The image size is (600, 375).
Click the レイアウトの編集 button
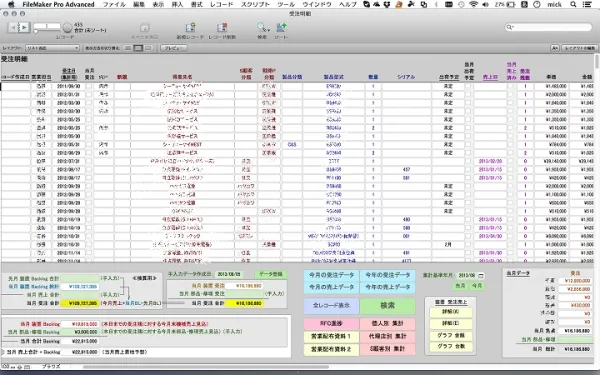coord(580,48)
